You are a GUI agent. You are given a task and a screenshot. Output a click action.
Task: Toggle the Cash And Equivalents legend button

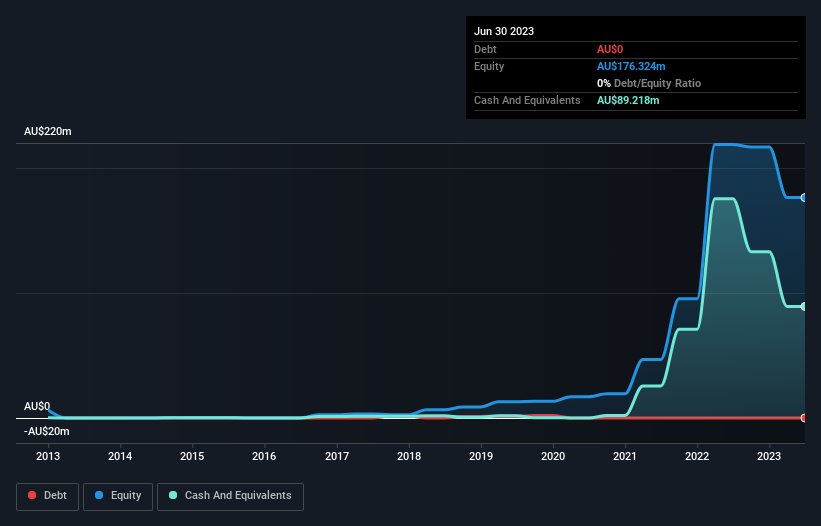[230, 496]
